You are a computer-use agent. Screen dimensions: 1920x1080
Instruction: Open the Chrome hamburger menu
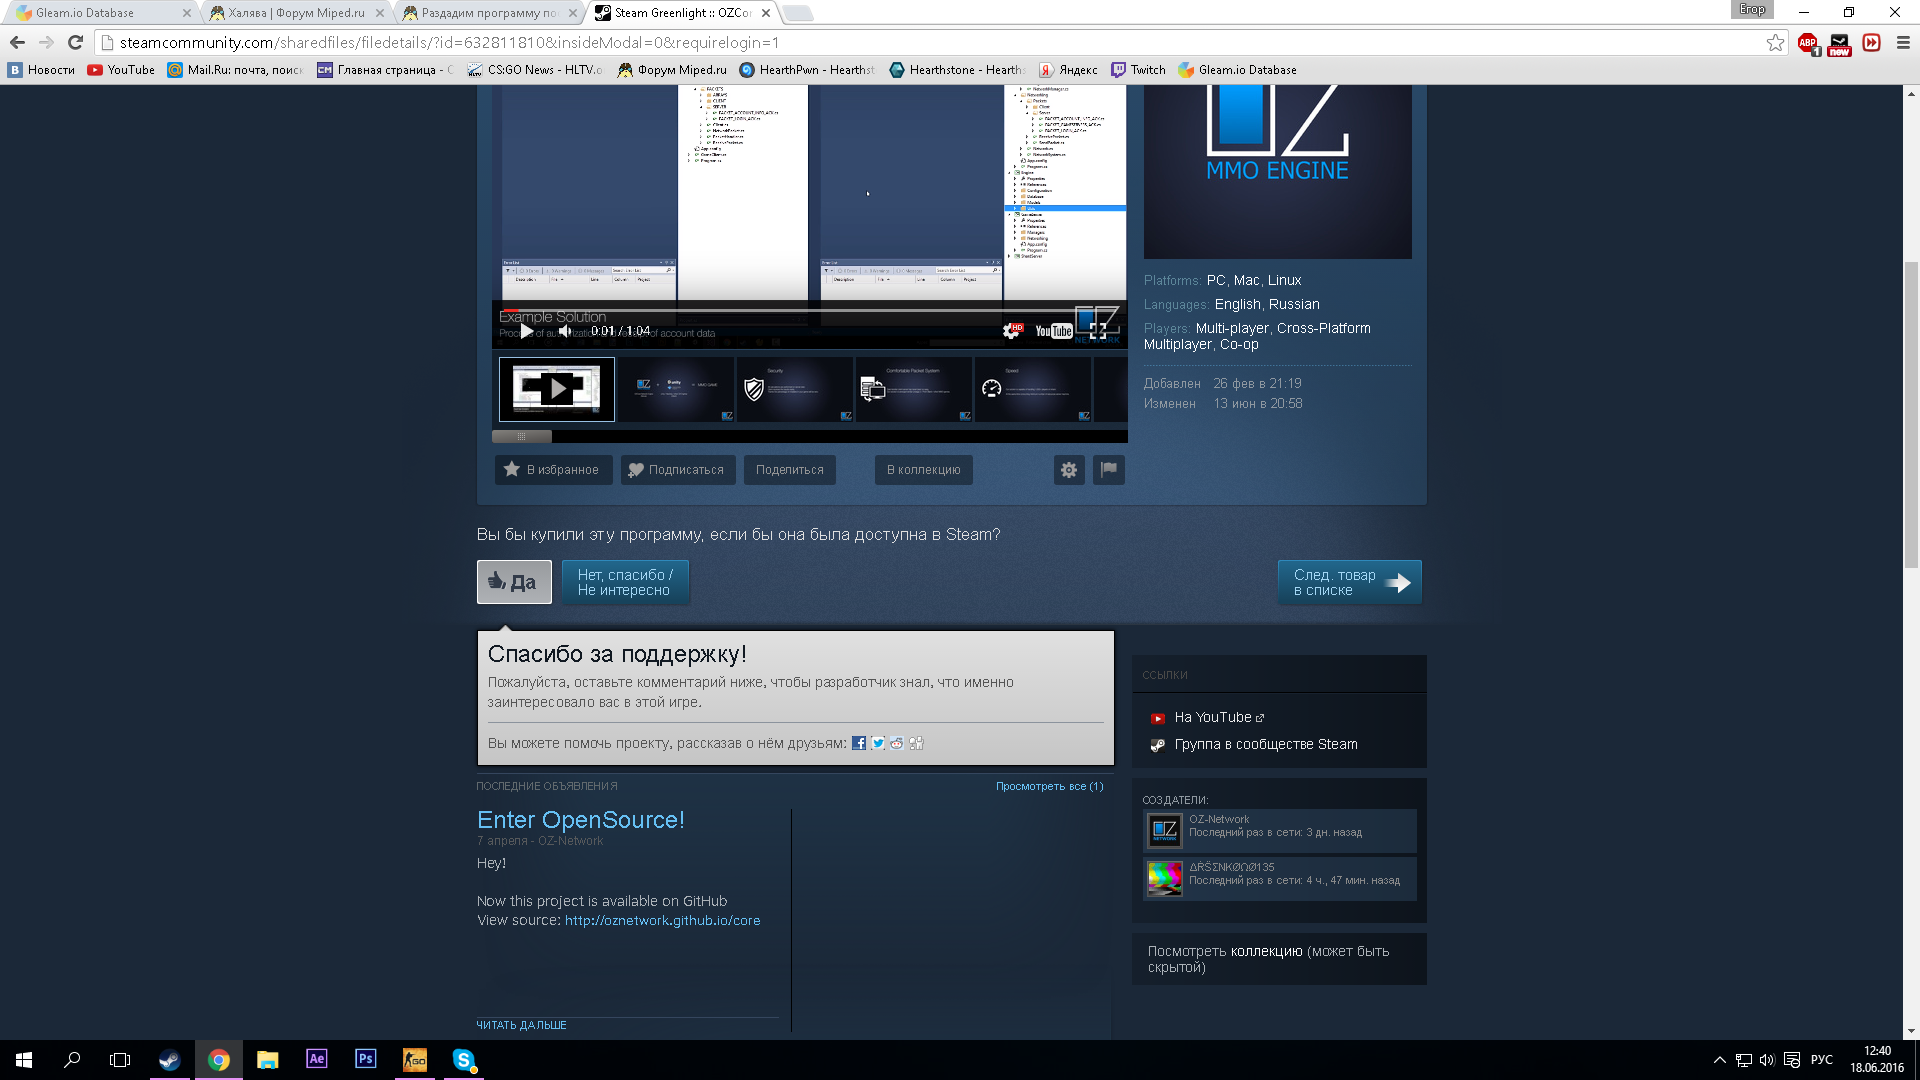coord(1903,42)
